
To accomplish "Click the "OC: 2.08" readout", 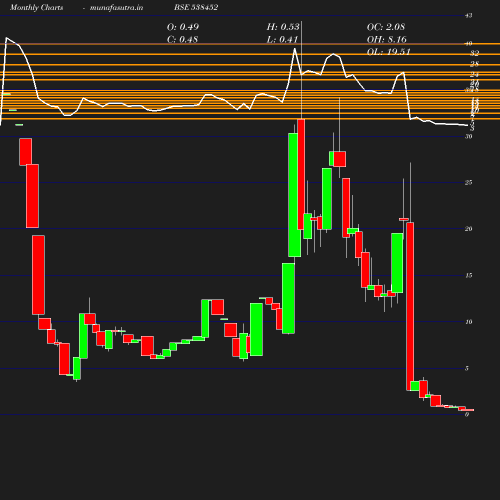I will [x=386, y=27].
